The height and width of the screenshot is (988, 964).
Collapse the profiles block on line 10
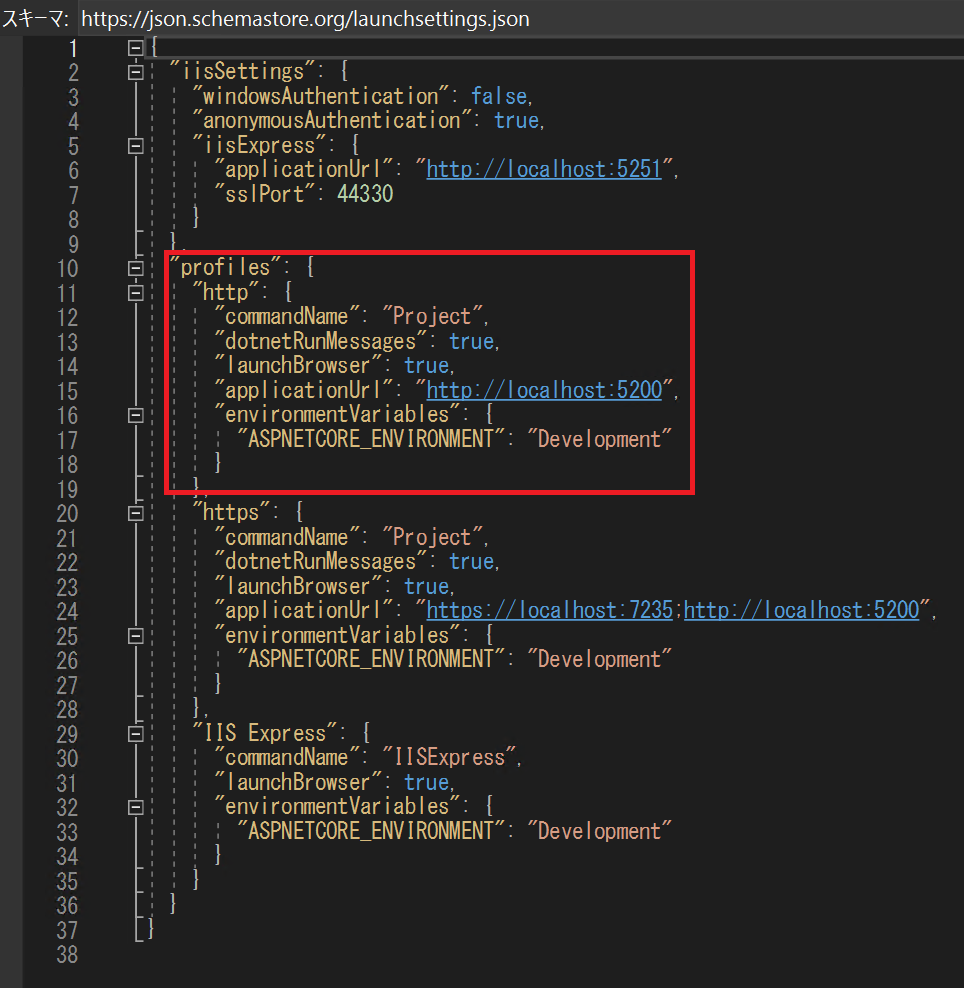pyautogui.click(x=135, y=268)
